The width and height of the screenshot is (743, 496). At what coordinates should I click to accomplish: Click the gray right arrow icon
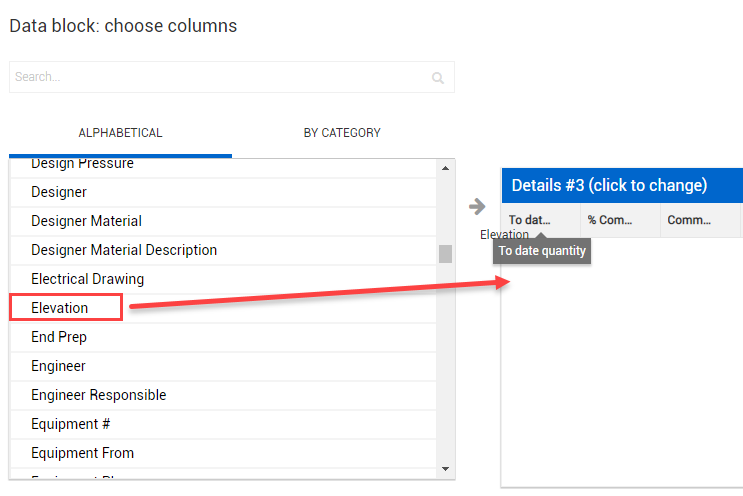click(477, 206)
